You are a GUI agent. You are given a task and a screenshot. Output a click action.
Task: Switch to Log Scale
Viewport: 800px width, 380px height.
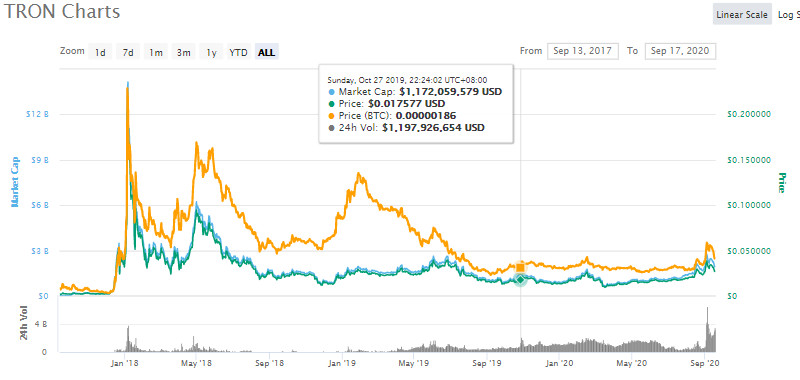[x=788, y=15]
